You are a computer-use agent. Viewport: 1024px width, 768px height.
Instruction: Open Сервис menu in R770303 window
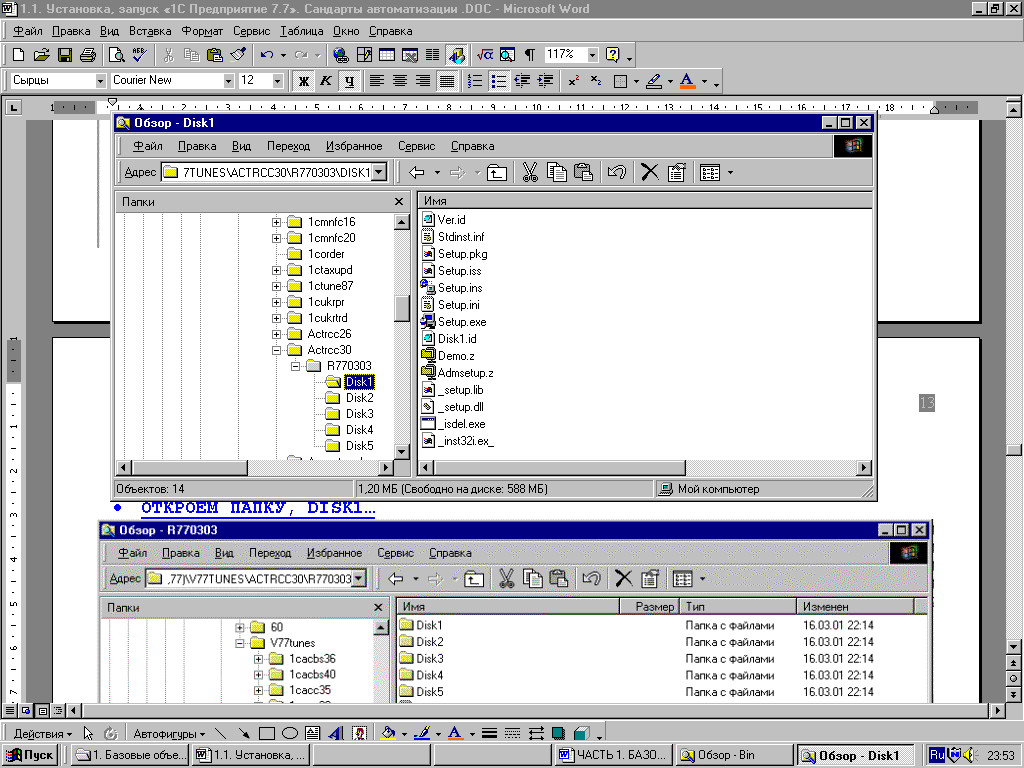click(x=395, y=553)
